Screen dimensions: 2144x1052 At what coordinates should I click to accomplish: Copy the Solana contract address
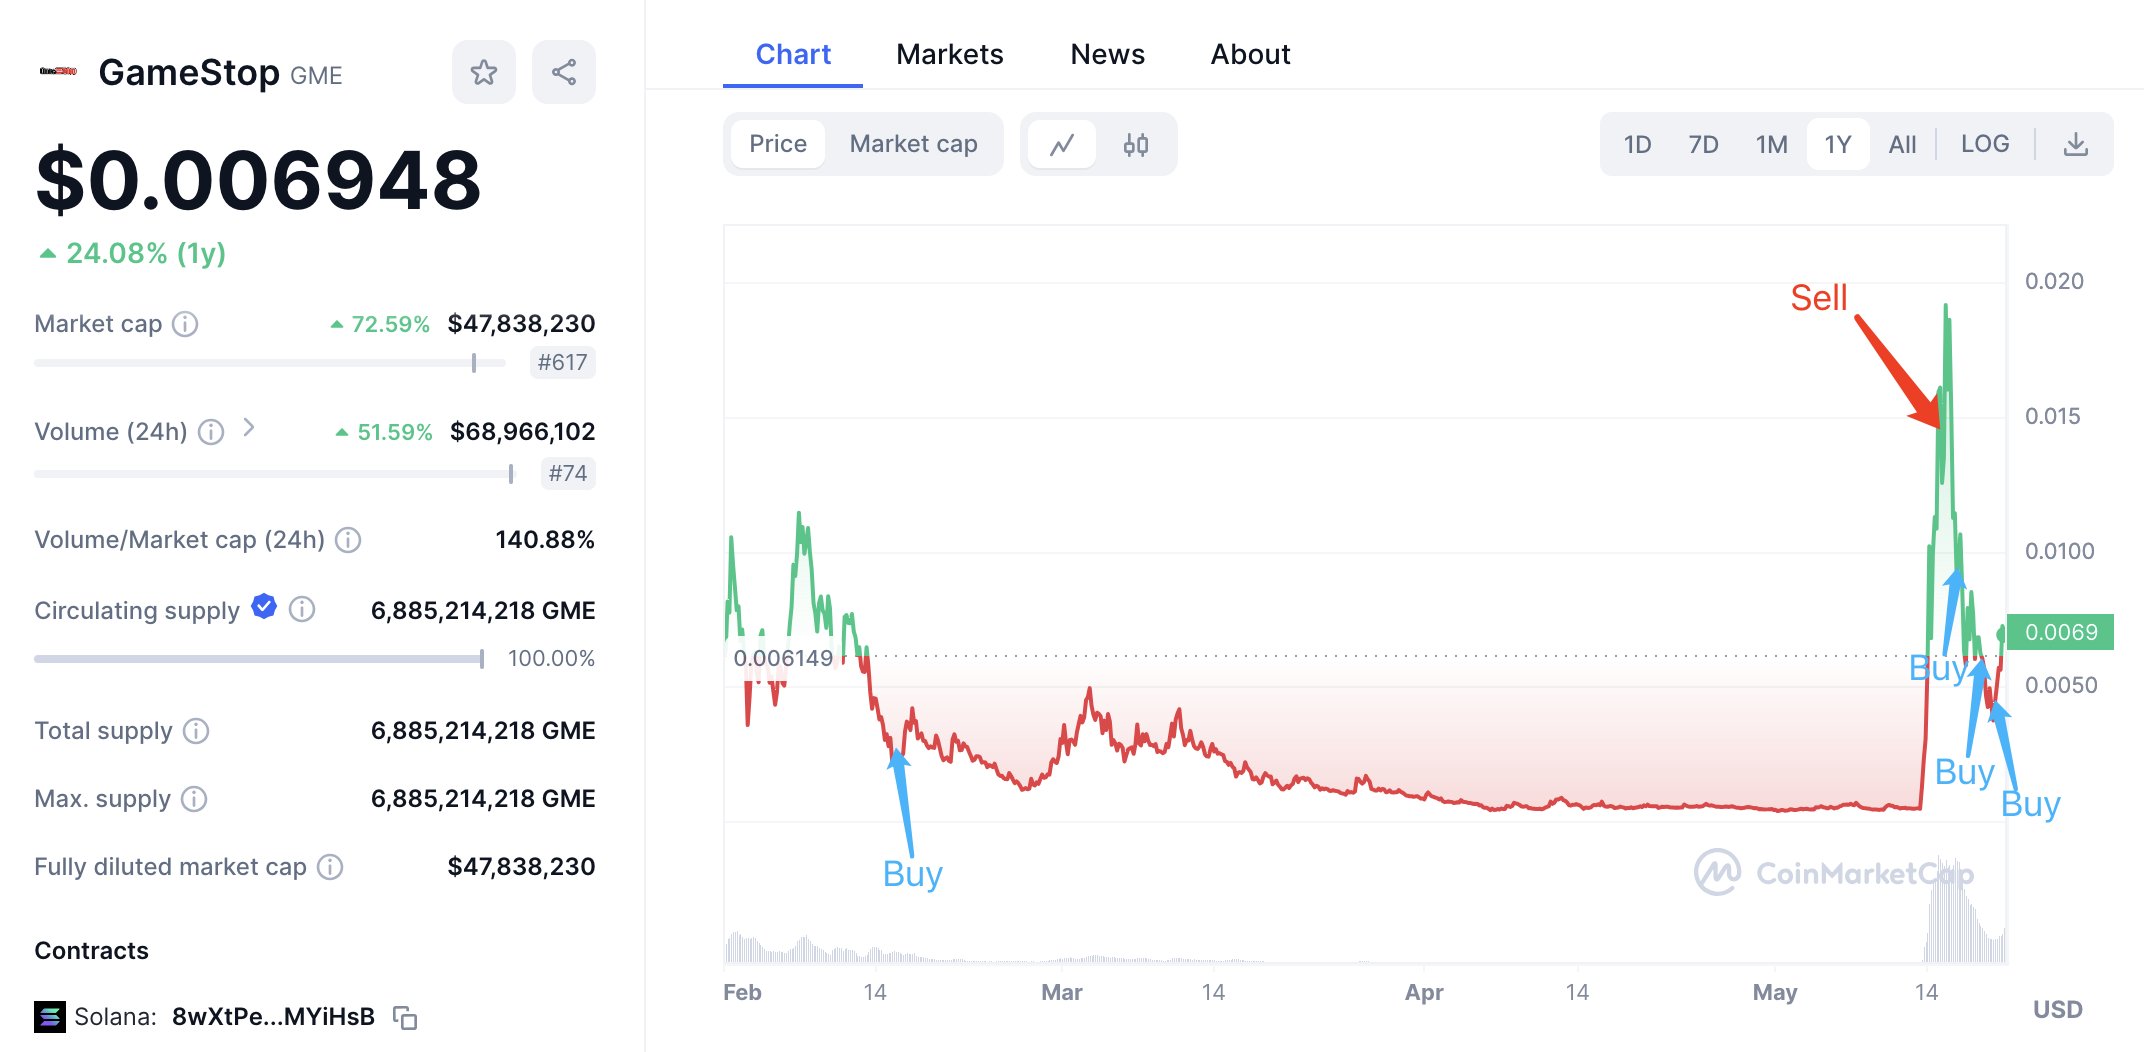coord(405,1018)
